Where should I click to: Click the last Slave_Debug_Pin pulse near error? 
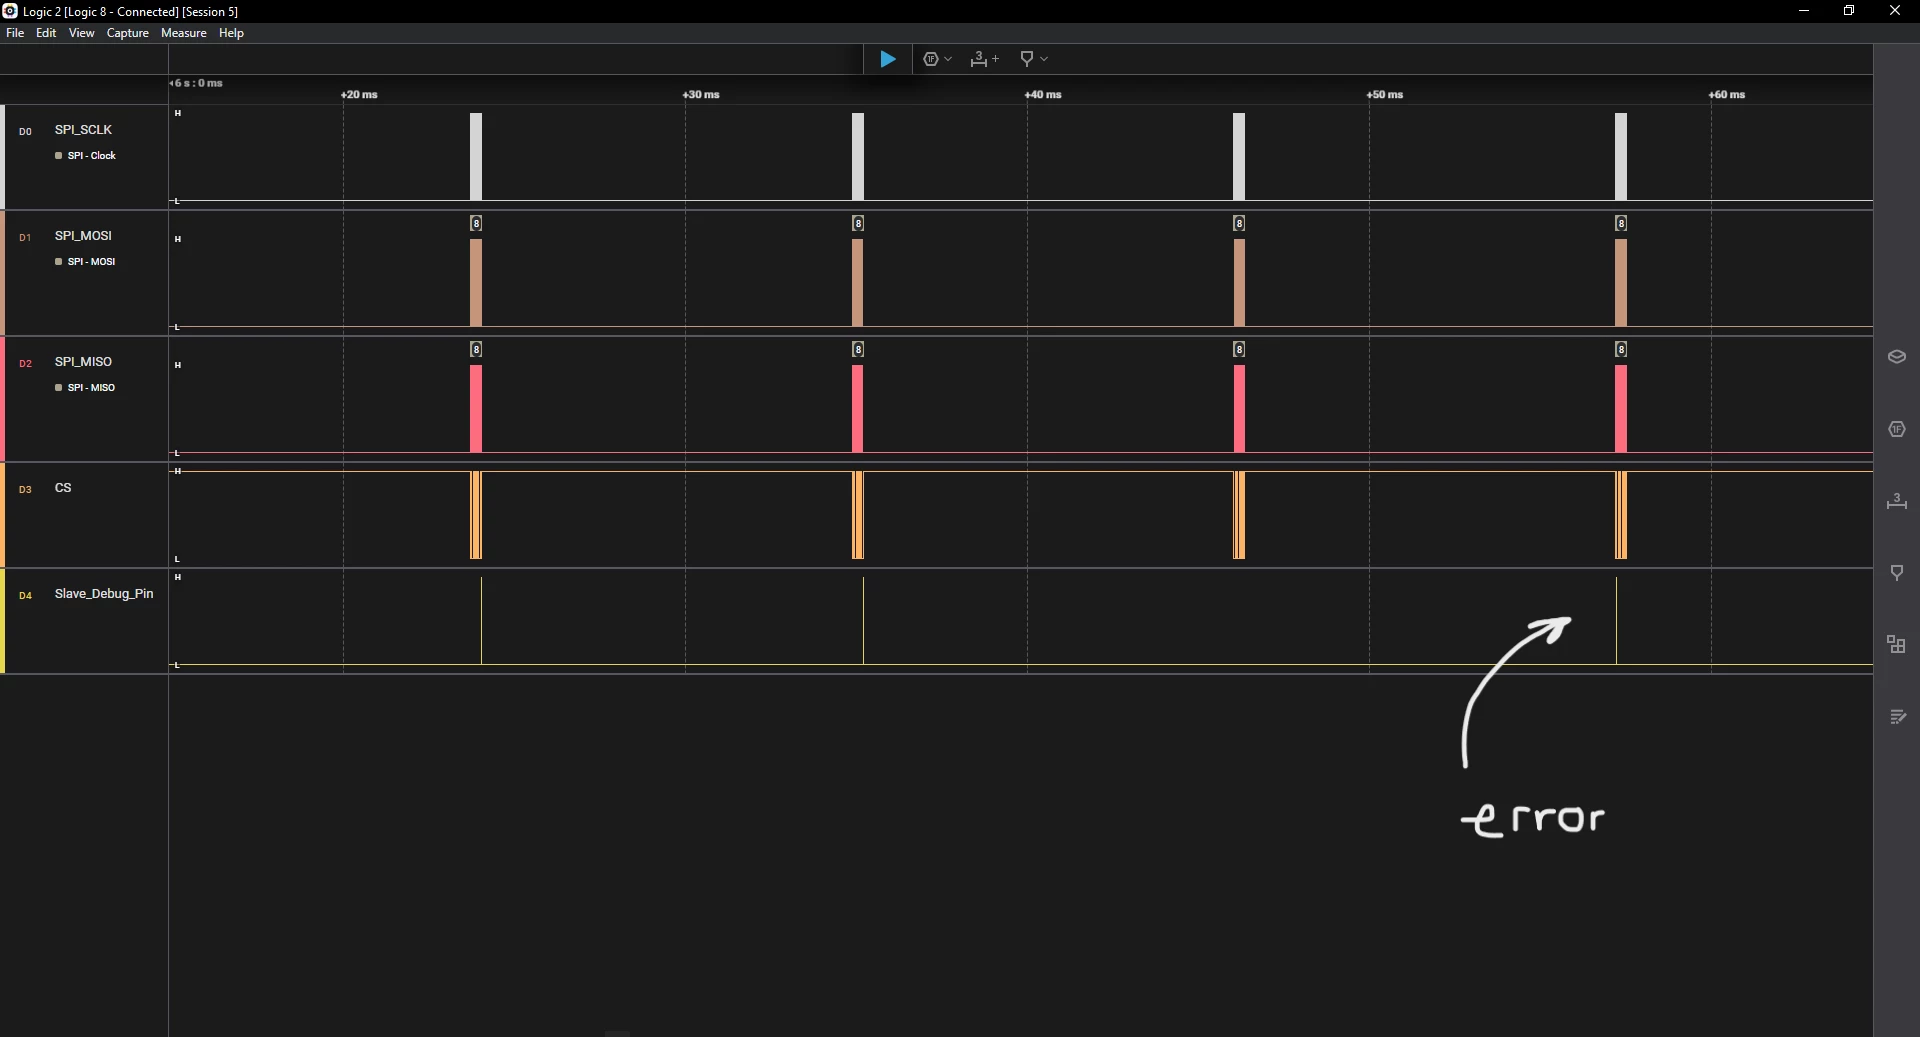[1616, 620]
